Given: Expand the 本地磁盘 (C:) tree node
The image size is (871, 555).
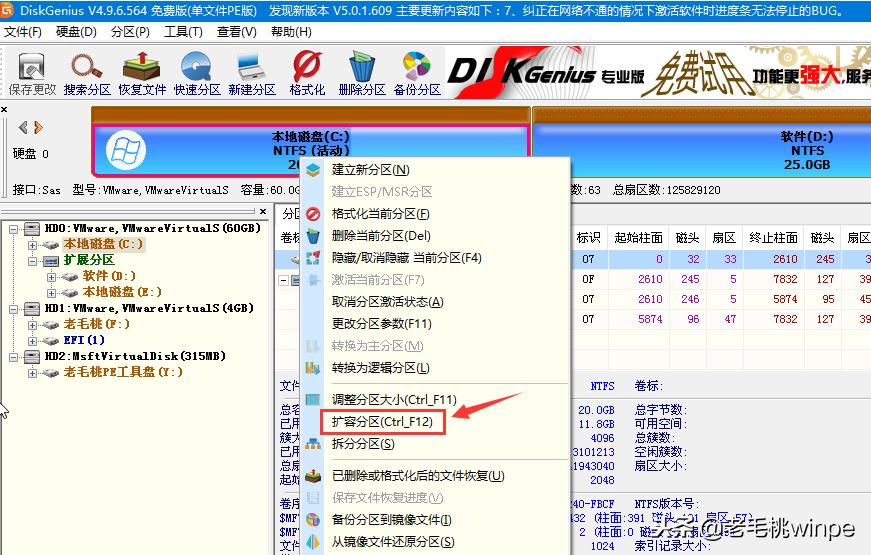Looking at the screenshot, I should pyautogui.click(x=32, y=244).
